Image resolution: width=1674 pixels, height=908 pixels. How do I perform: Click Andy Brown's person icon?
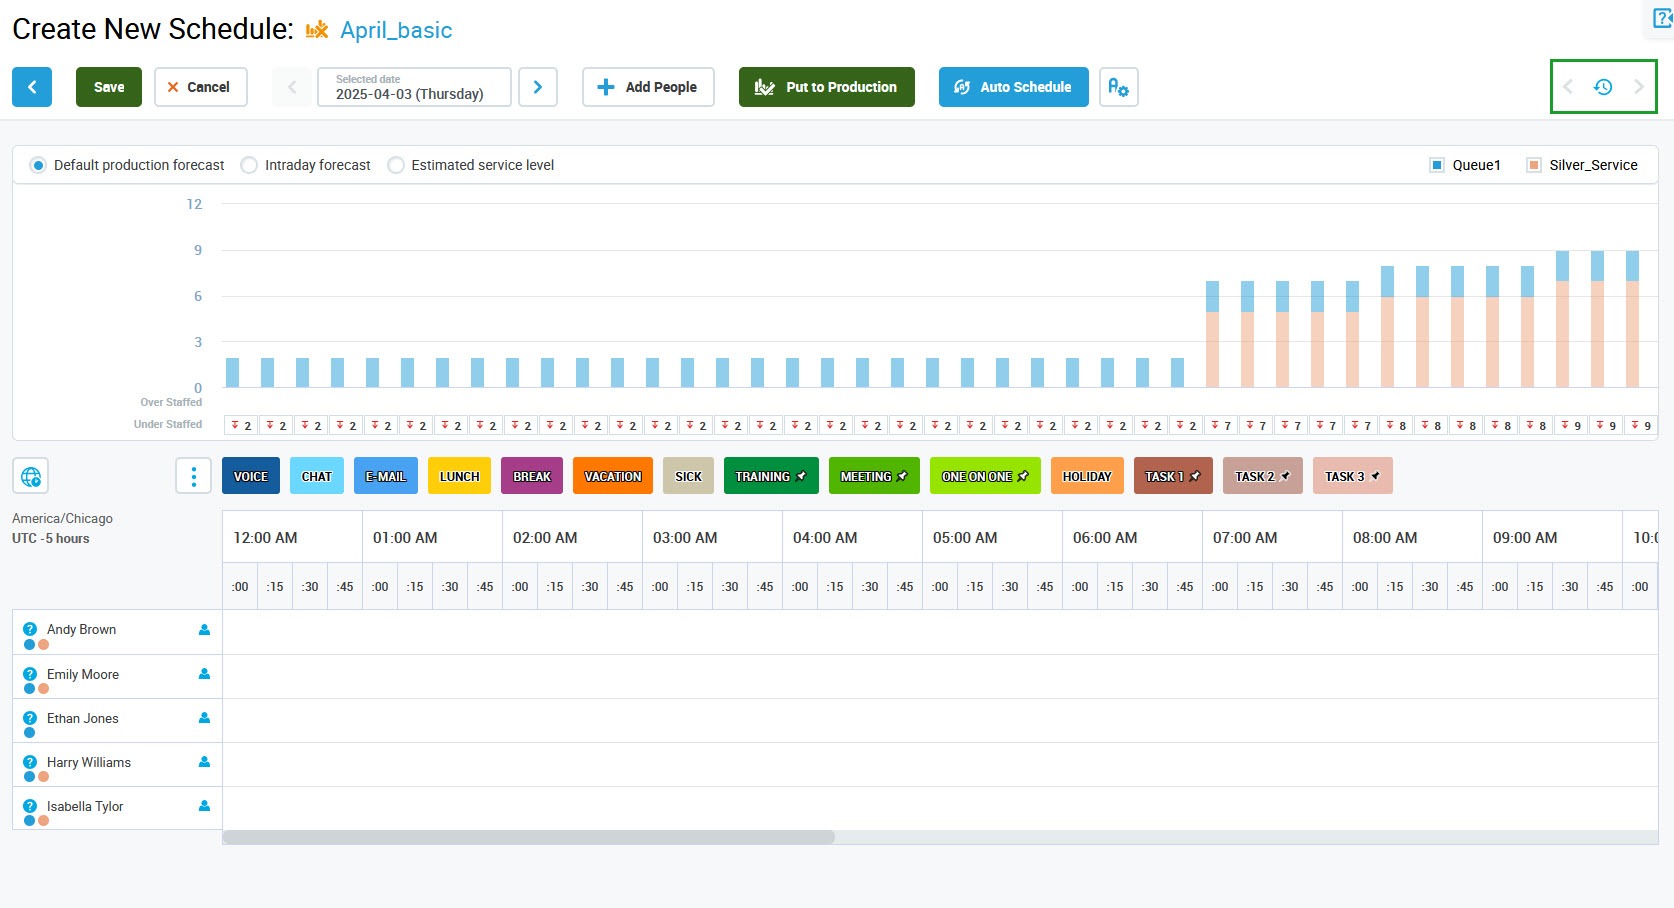pyautogui.click(x=204, y=630)
